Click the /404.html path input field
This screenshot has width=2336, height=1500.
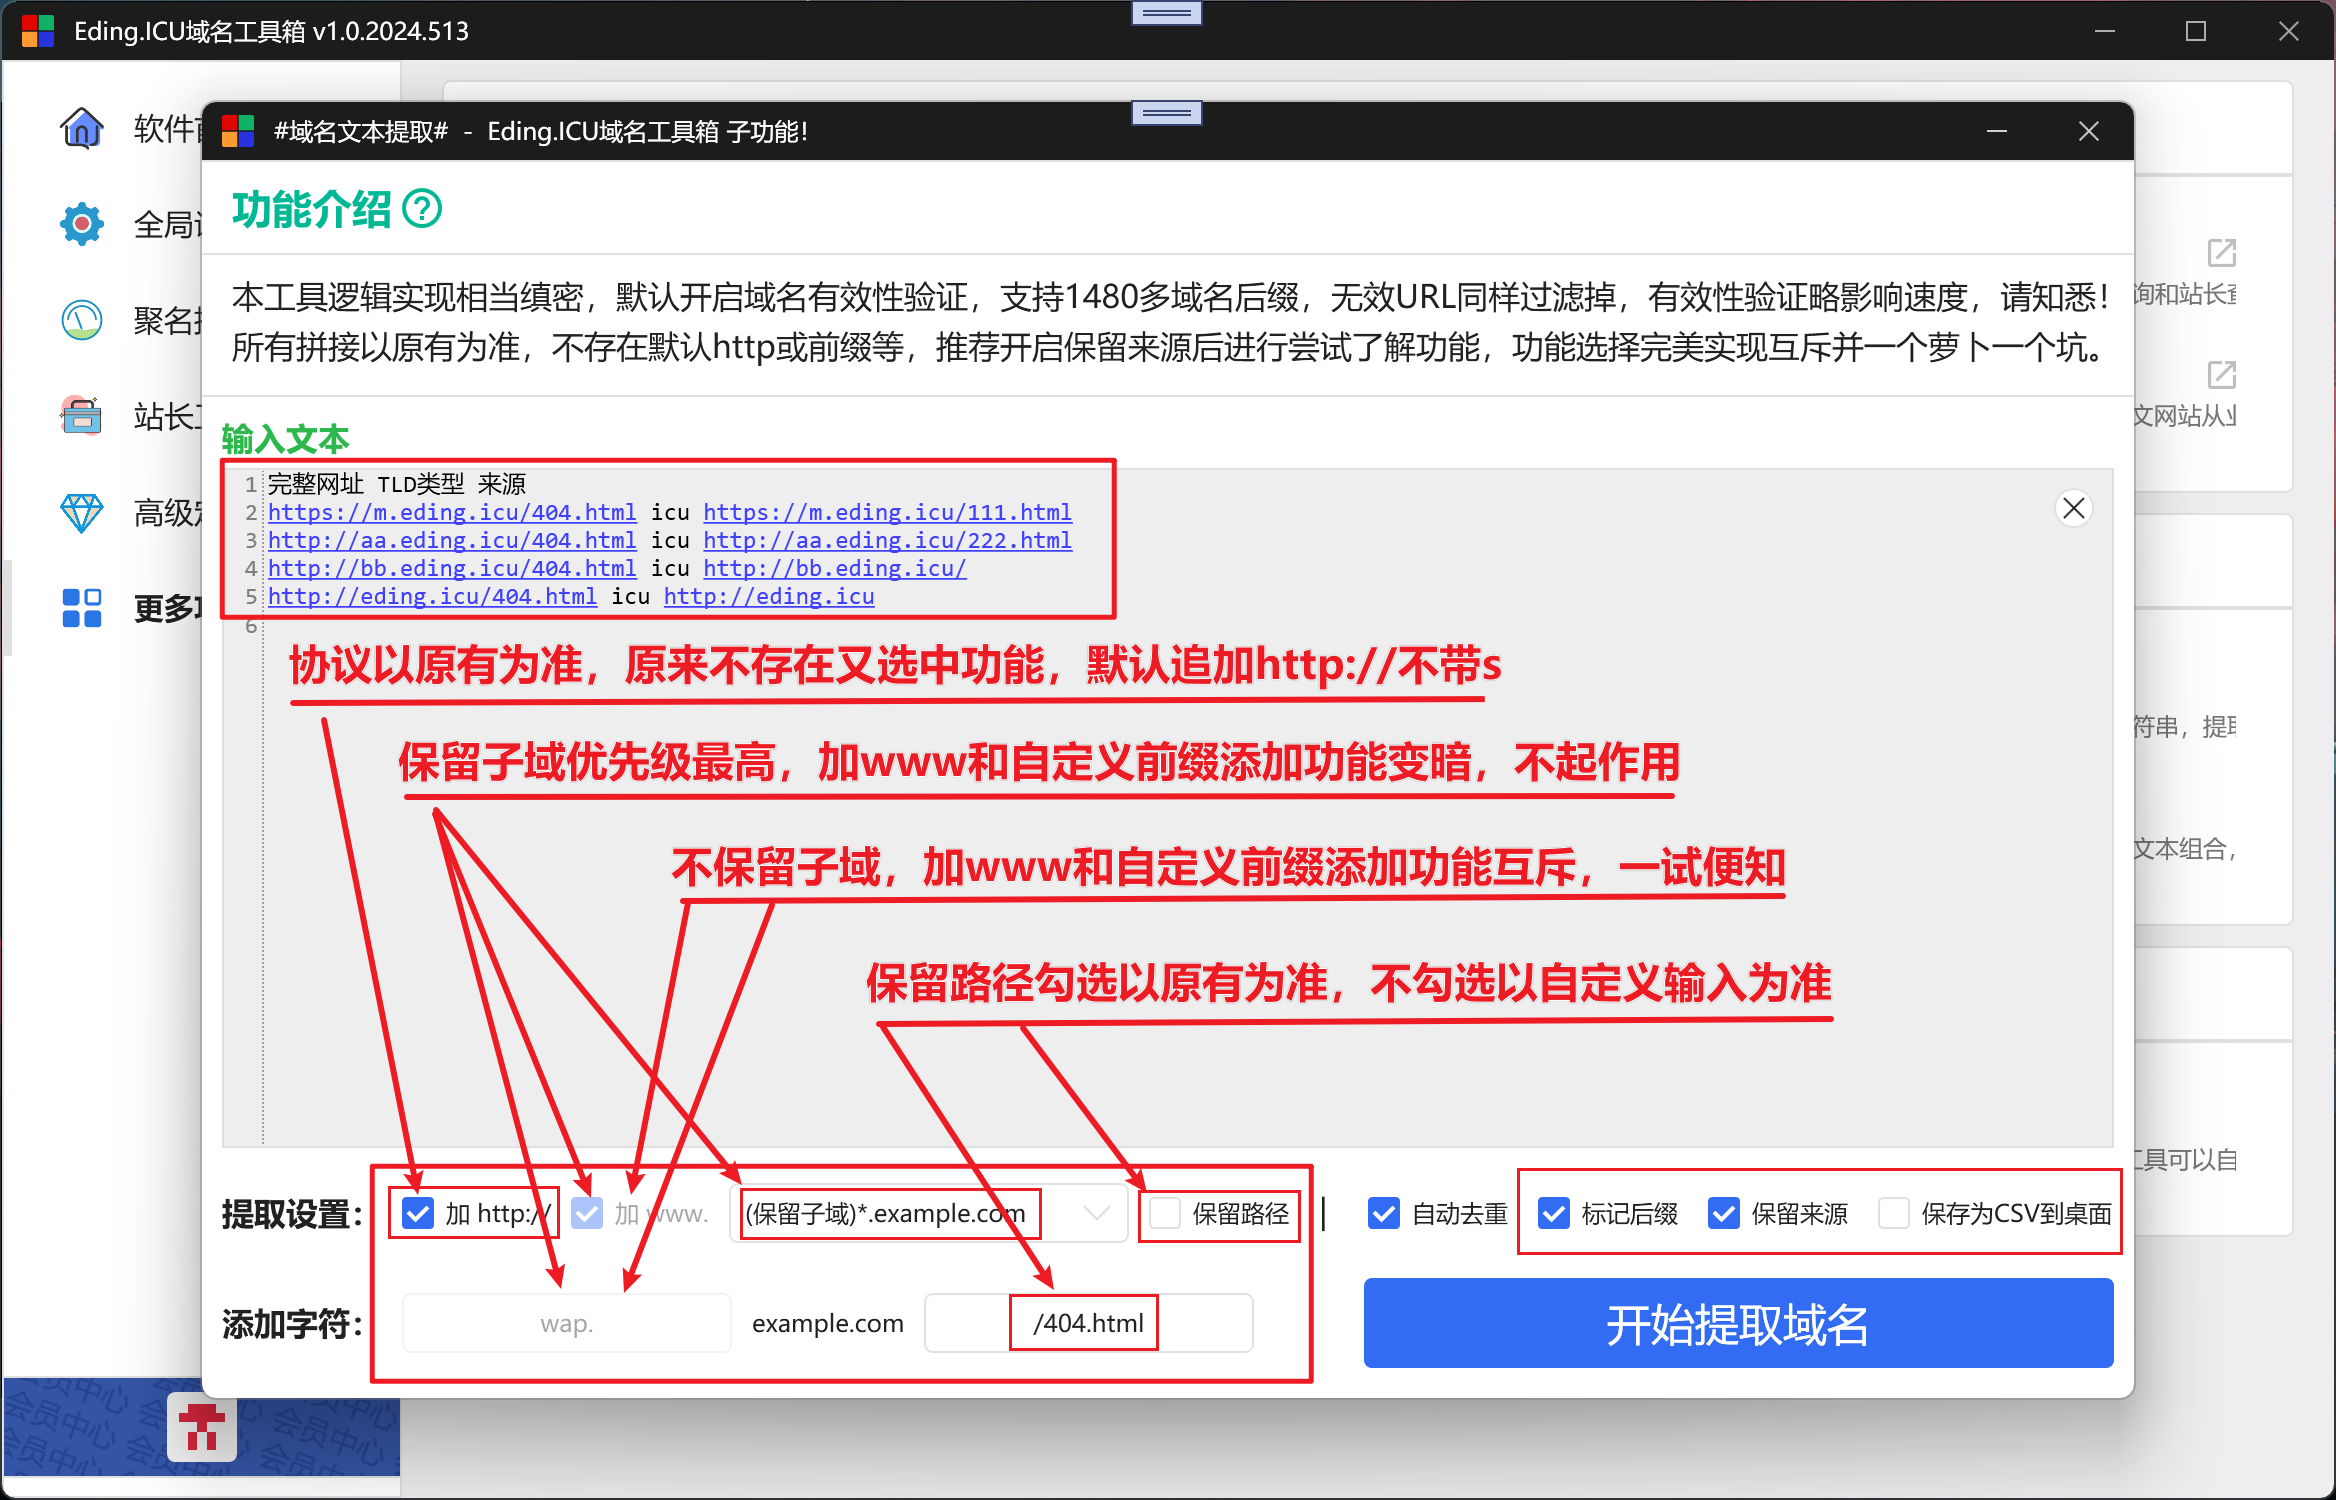pos(1088,1323)
